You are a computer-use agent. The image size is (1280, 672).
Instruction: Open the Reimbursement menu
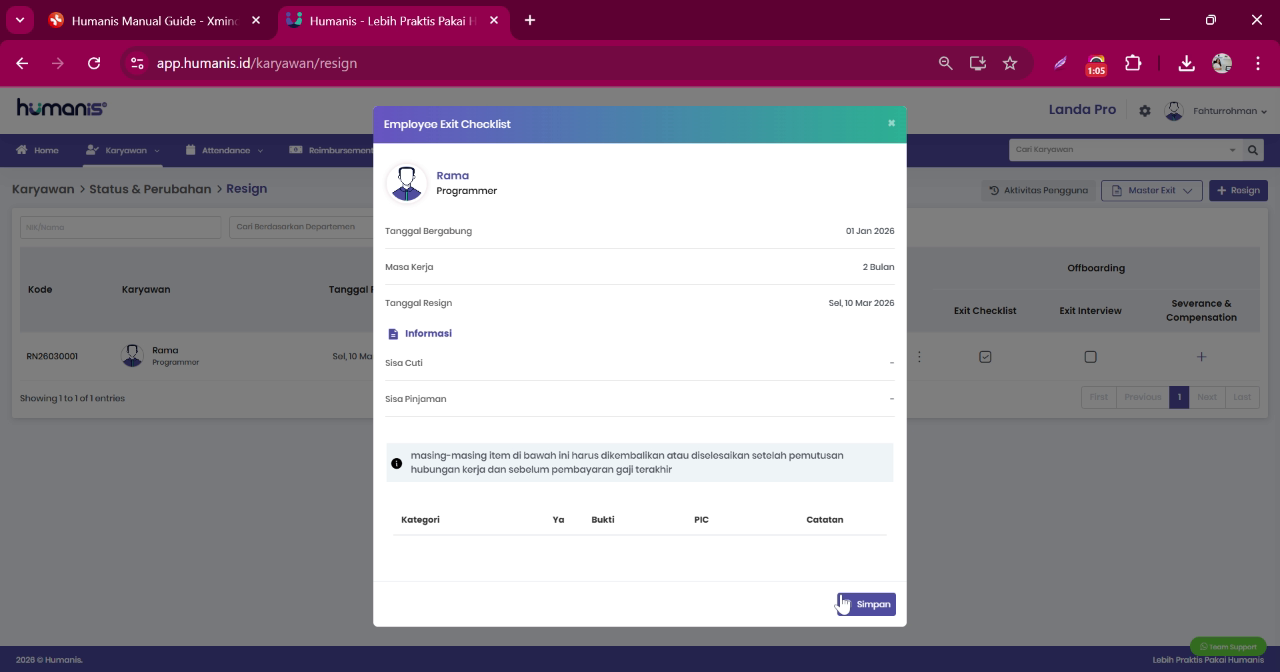(x=331, y=150)
